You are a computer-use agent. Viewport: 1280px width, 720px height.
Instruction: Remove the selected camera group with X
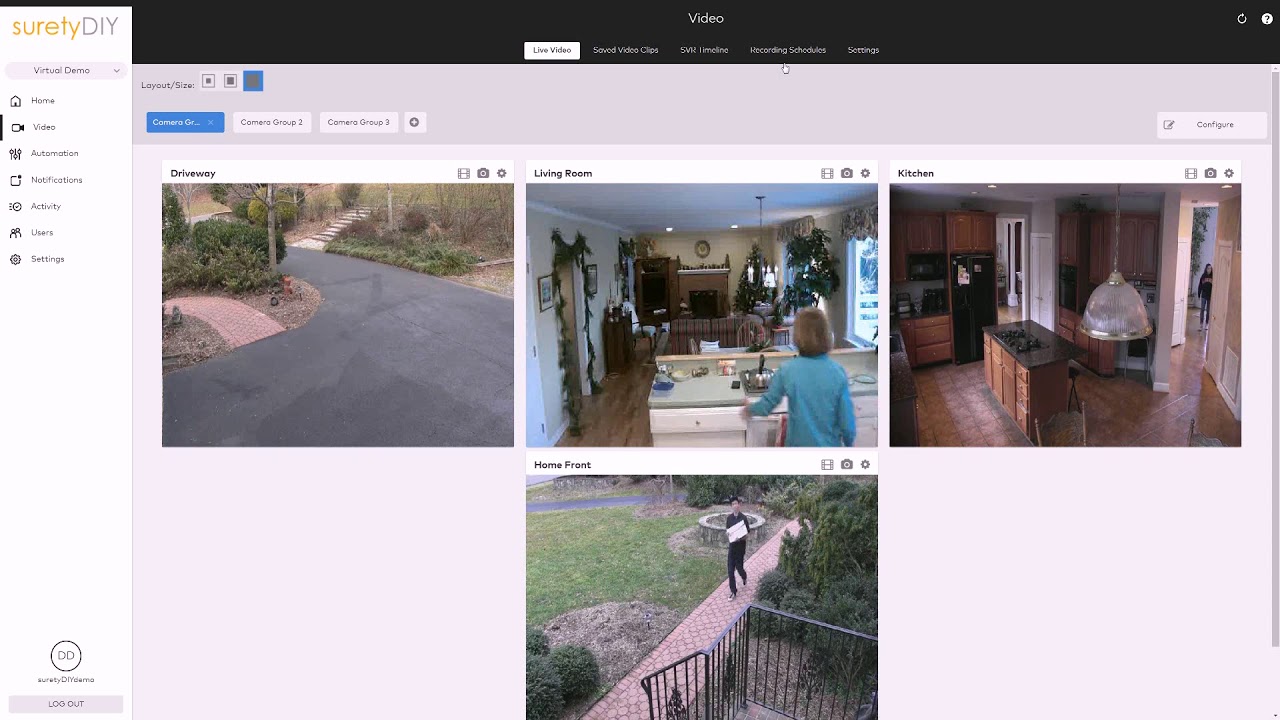click(210, 122)
